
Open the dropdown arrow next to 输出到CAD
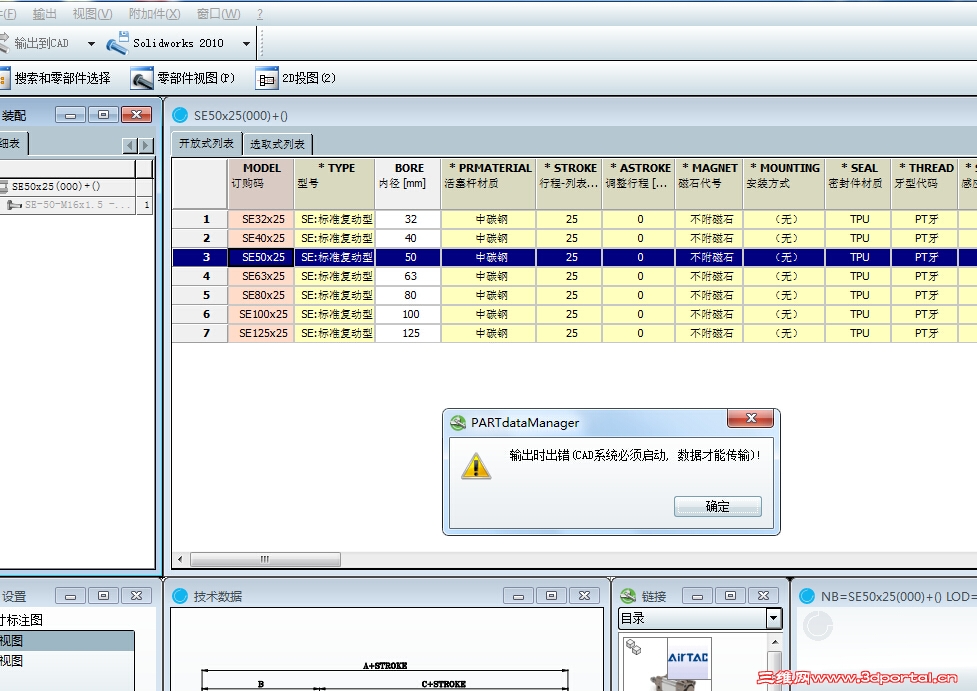pos(92,44)
